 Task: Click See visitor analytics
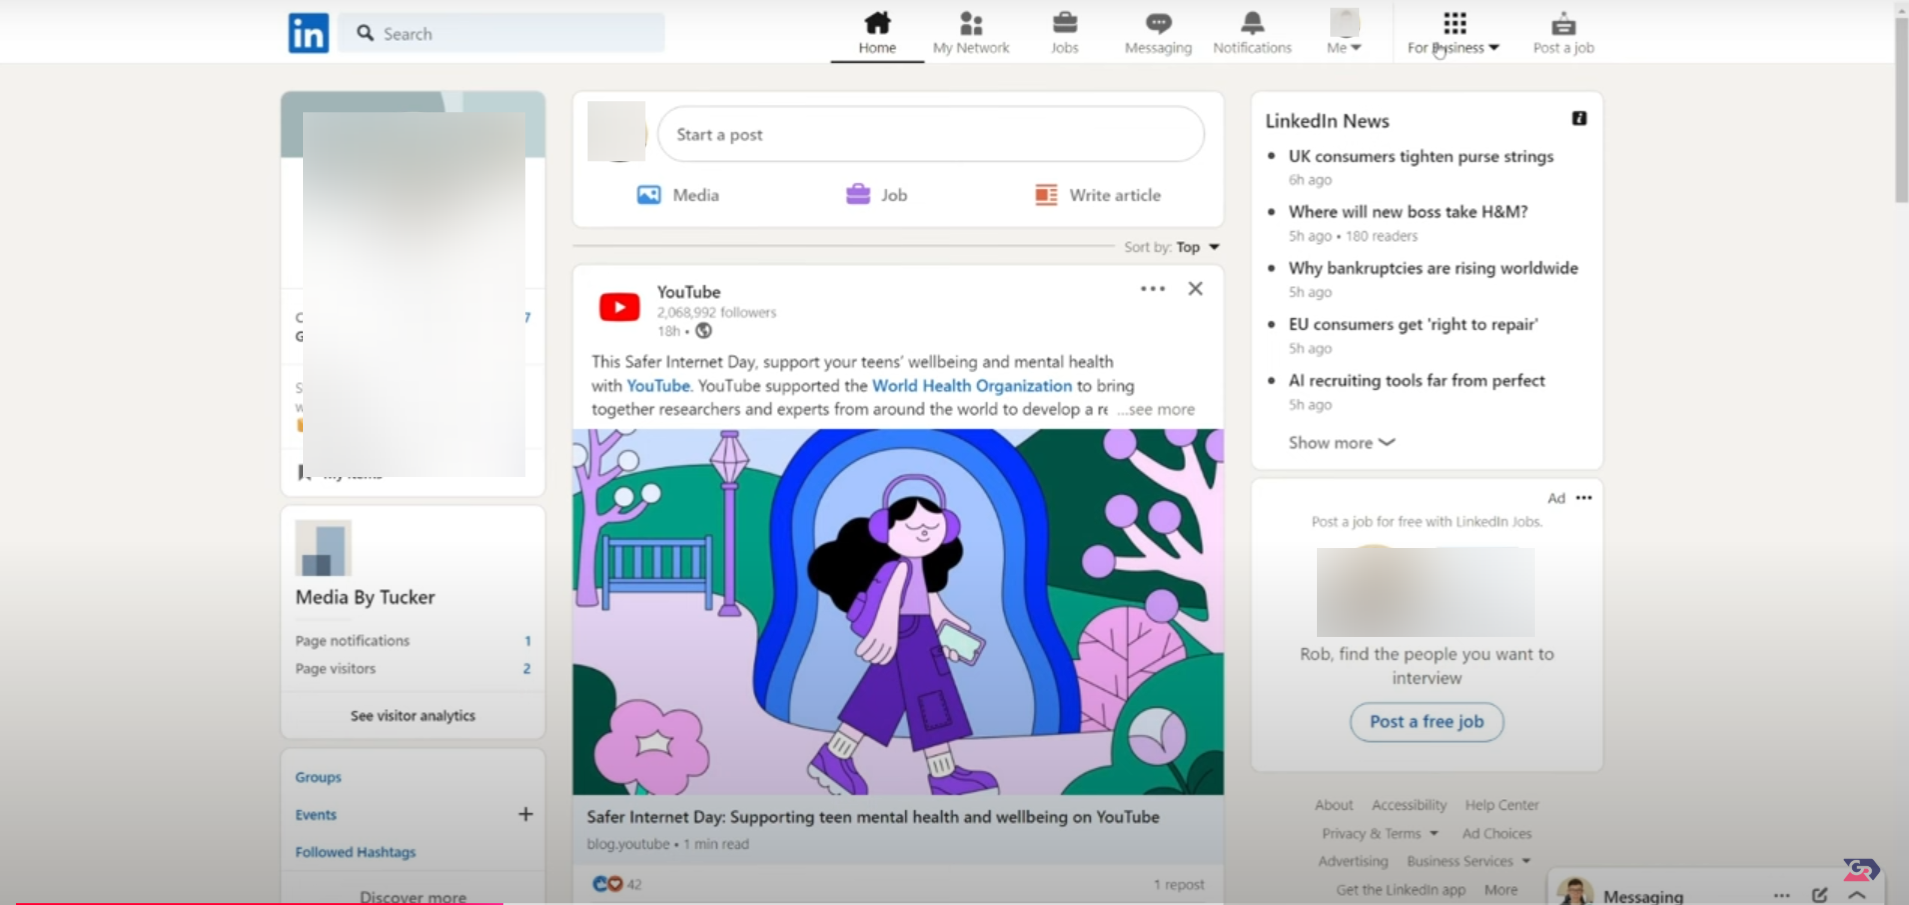click(413, 716)
